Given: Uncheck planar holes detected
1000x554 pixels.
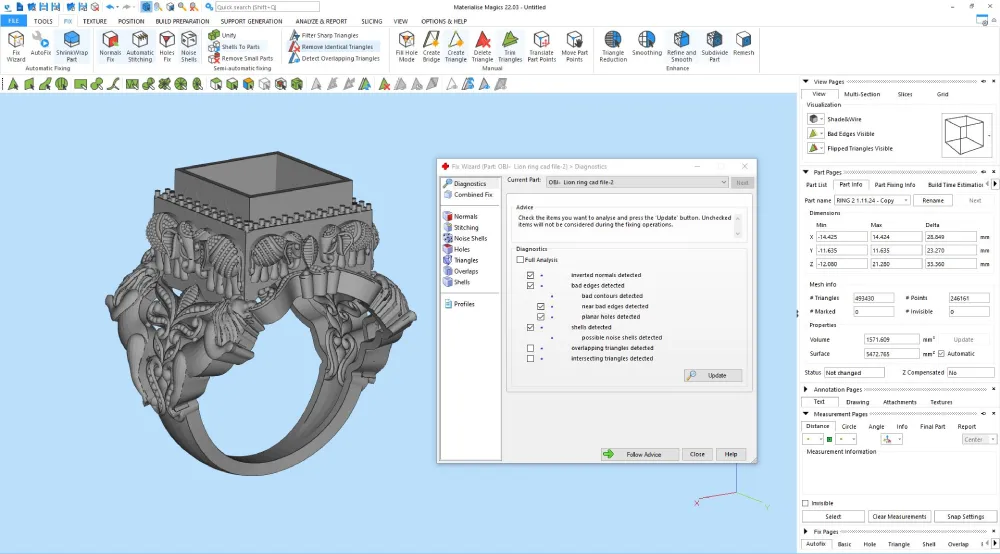Looking at the screenshot, I should click(x=541, y=316).
